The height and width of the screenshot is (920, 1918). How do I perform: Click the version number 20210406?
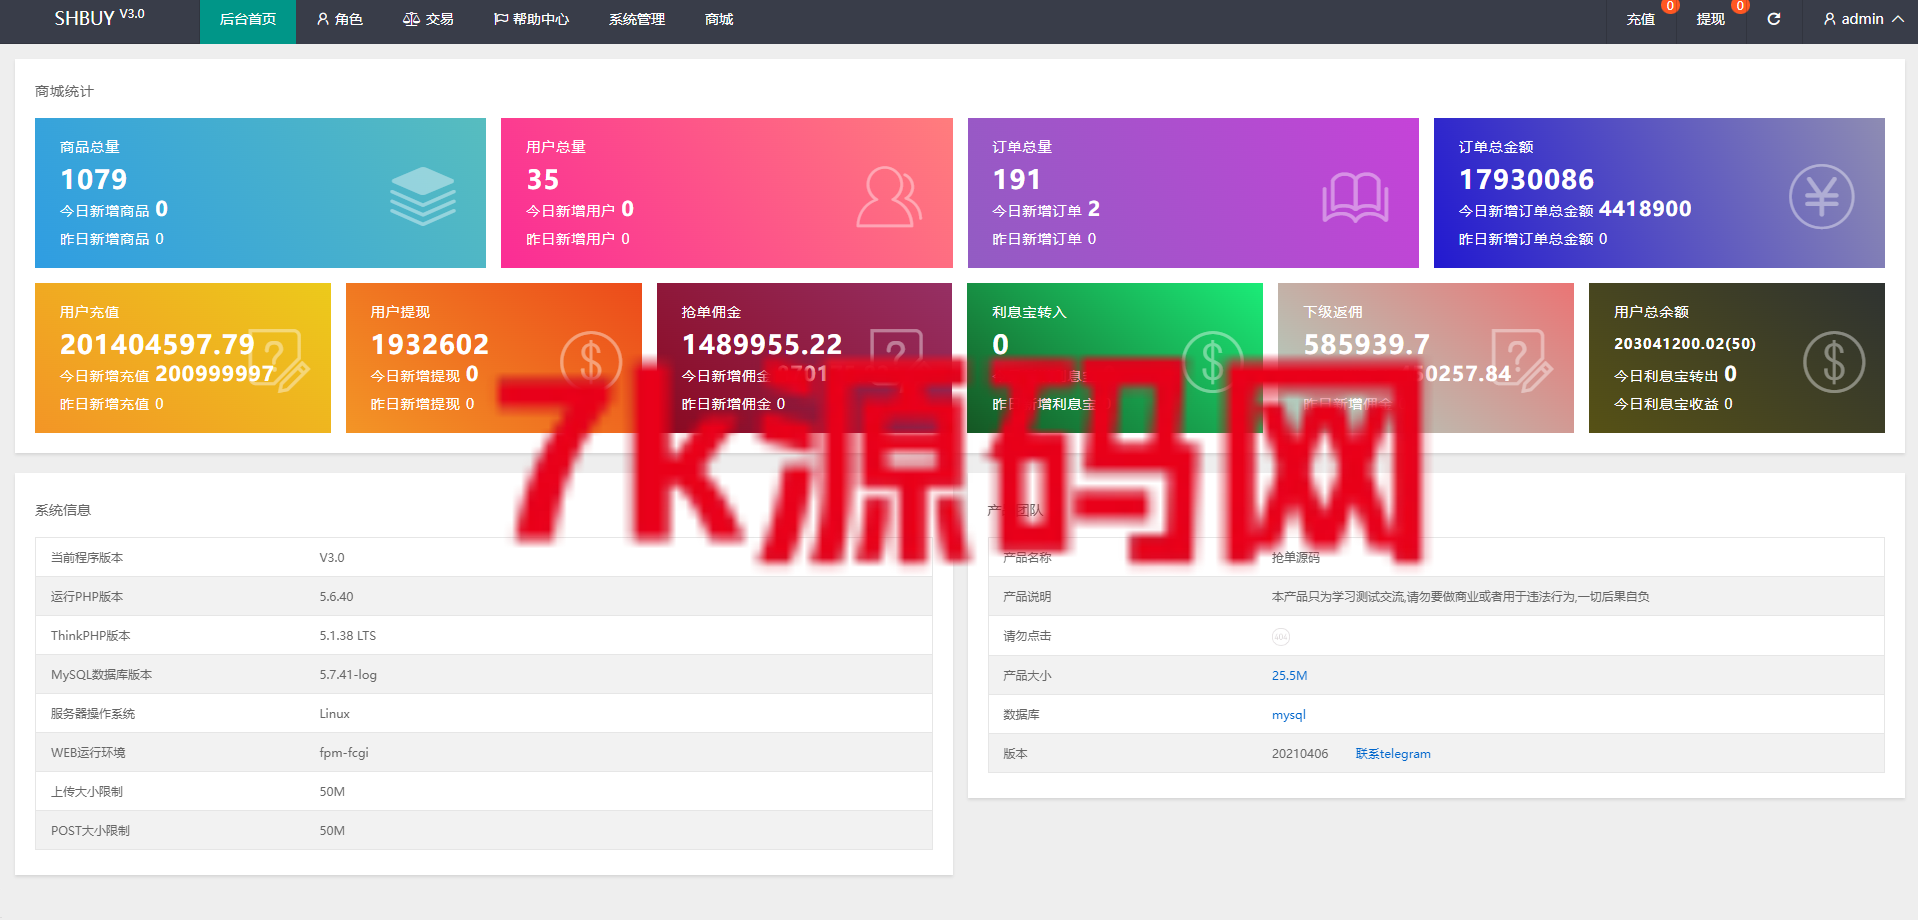1300,754
